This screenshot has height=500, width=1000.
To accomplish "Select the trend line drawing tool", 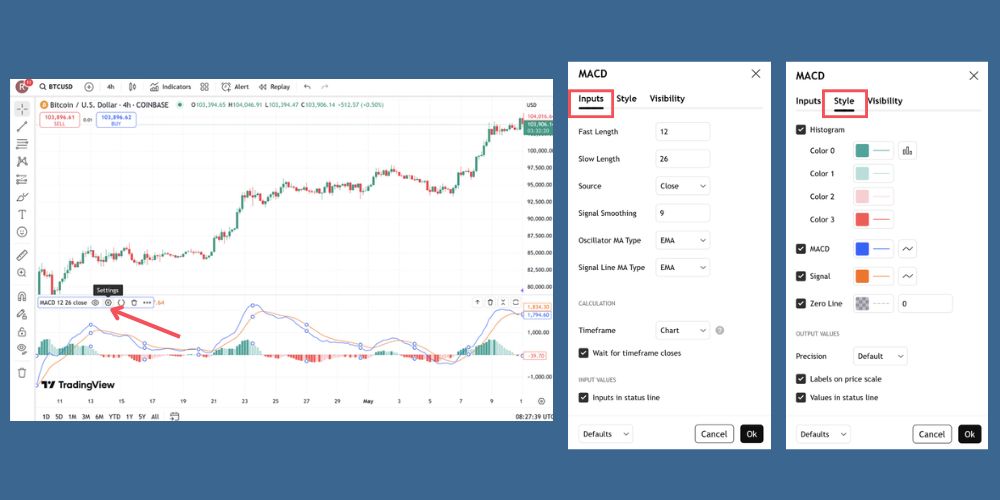I will [22, 126].
